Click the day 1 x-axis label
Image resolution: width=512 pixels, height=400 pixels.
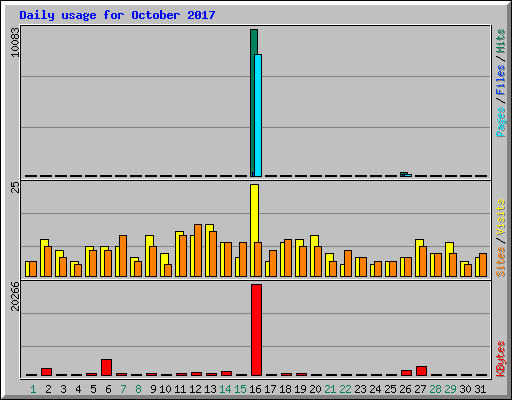click(x=33, y=389)
